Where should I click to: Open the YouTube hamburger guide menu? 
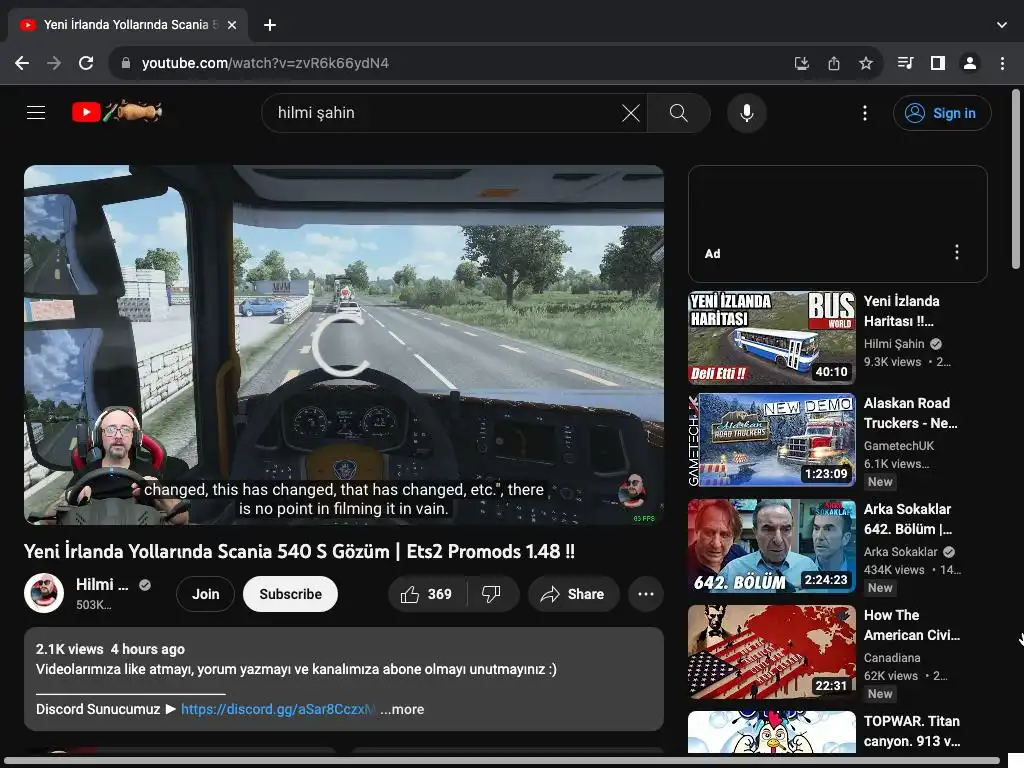[36, 112]
